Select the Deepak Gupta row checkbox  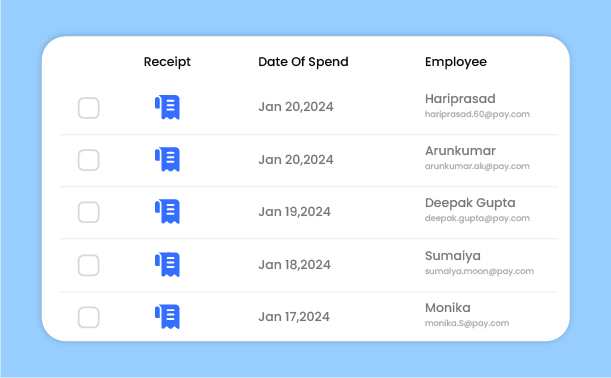[x=88, y=212]
